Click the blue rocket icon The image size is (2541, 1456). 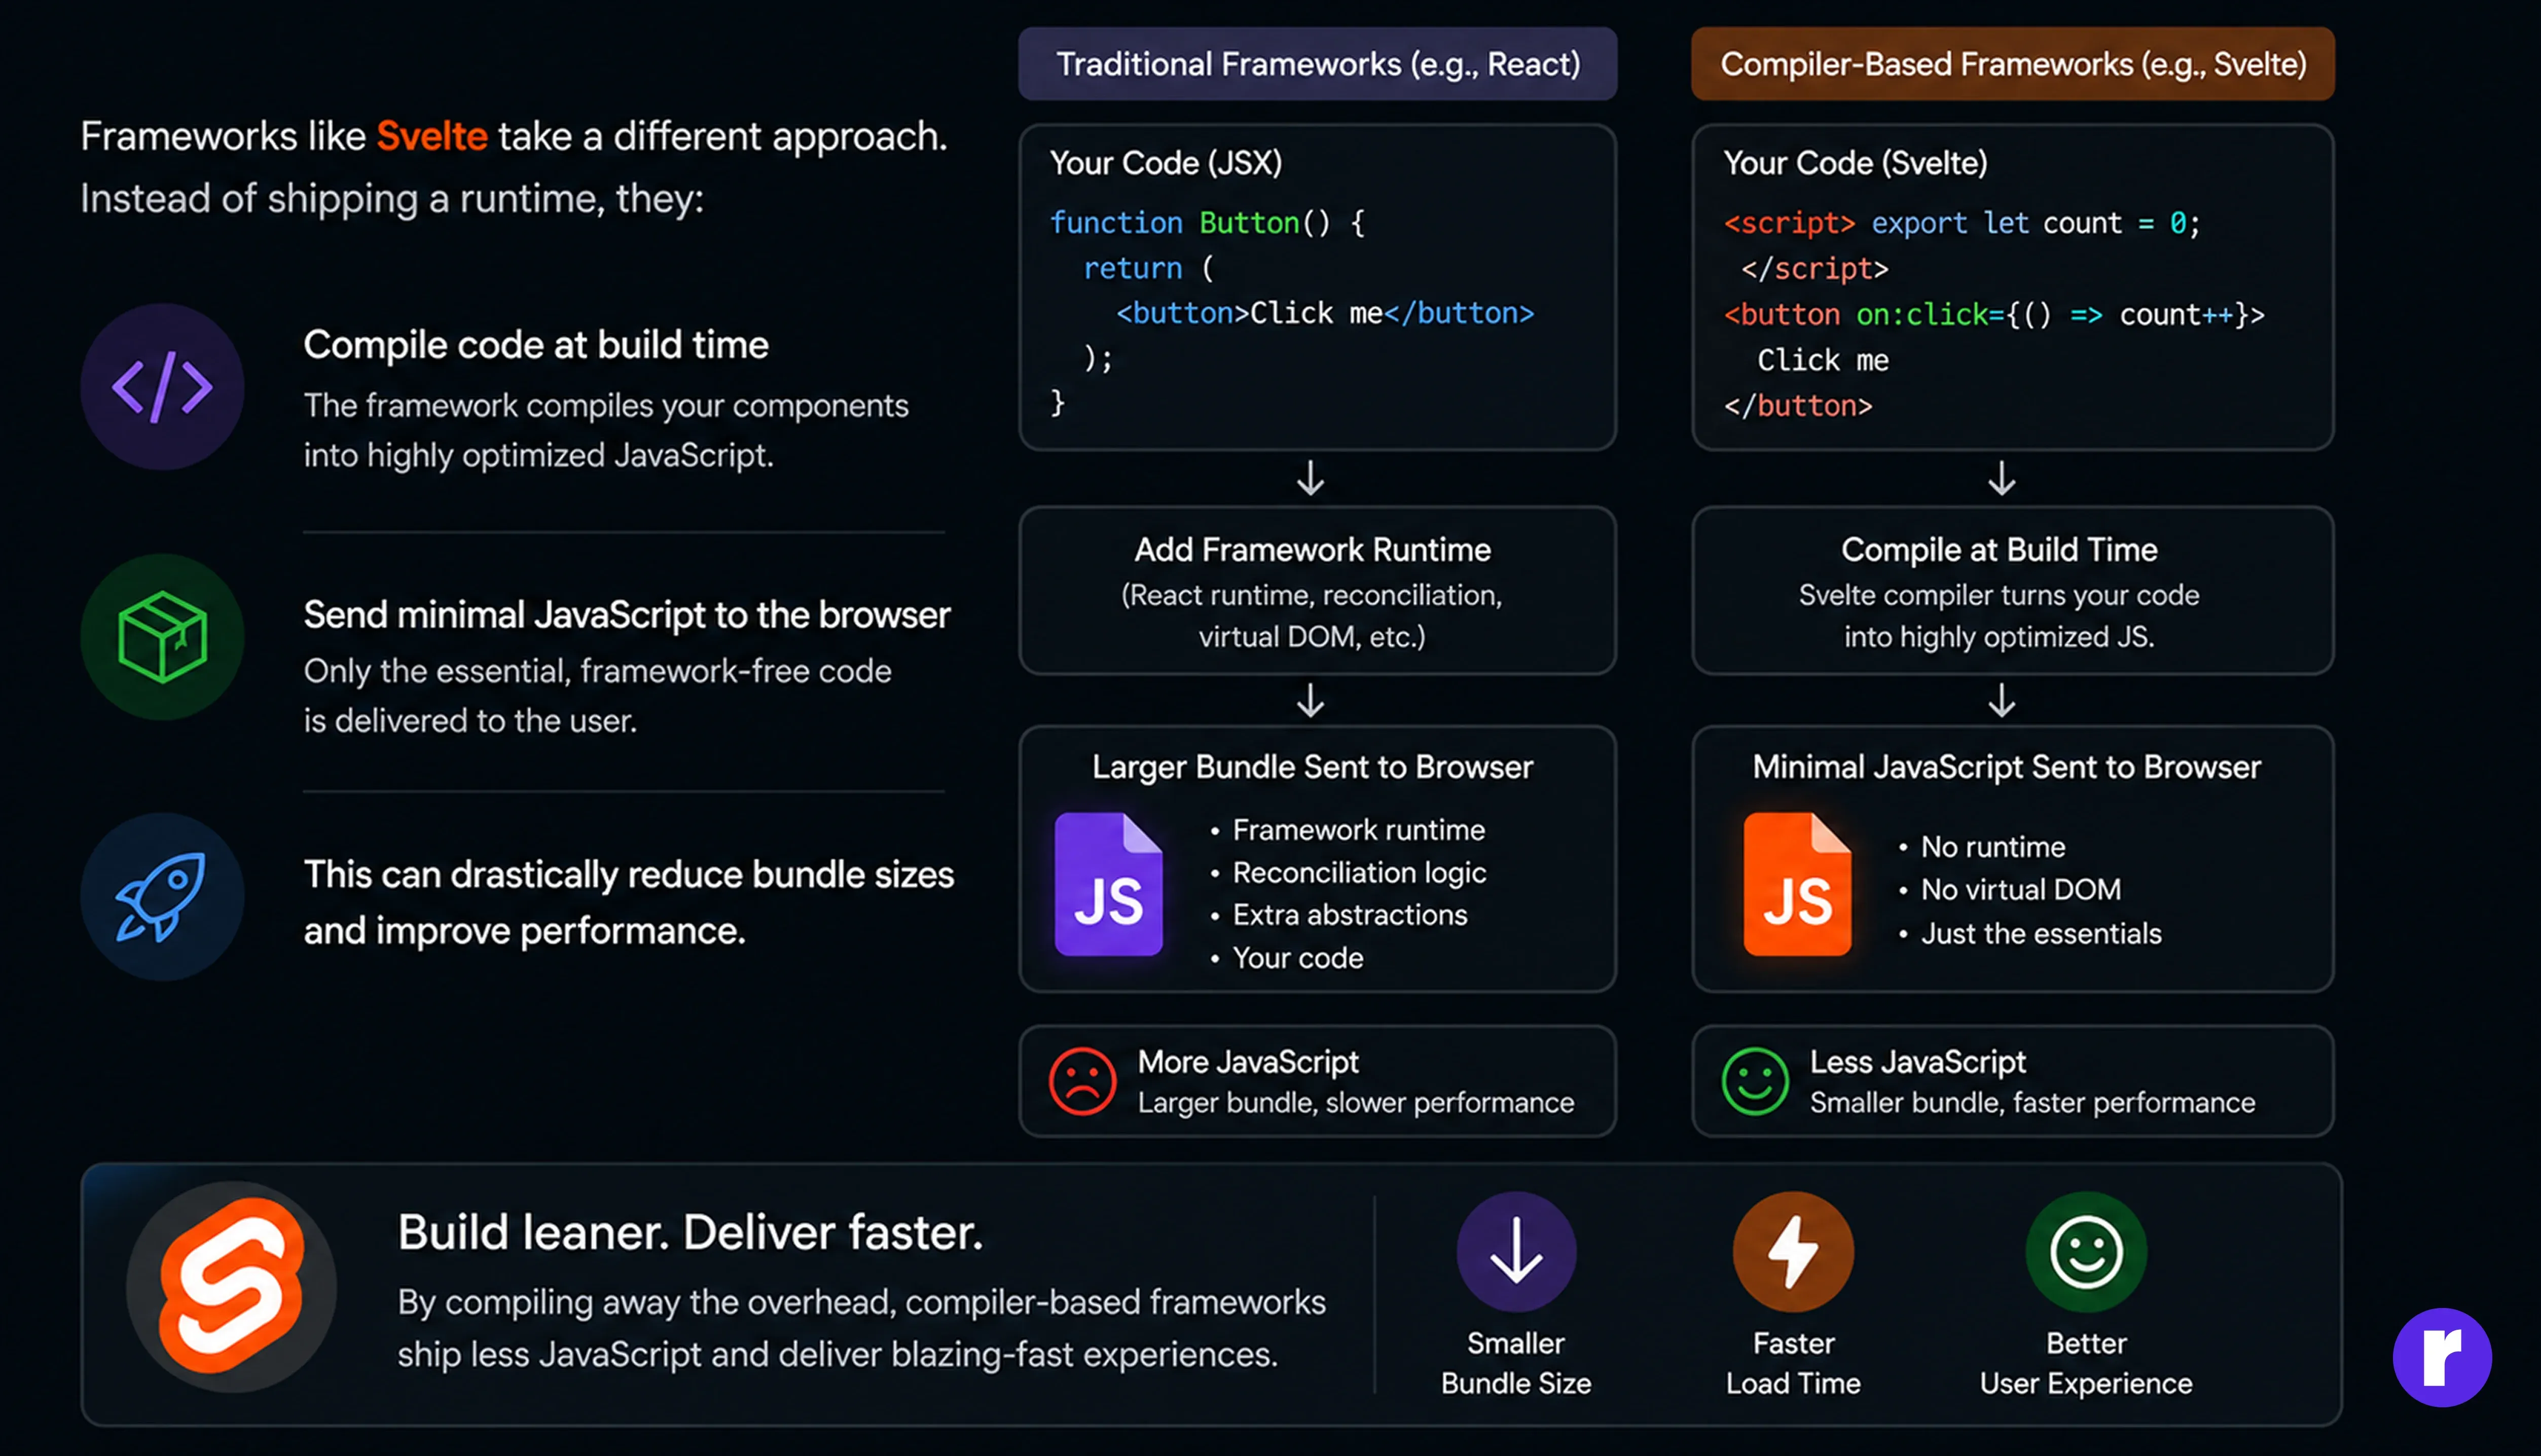tap(162, 897)
